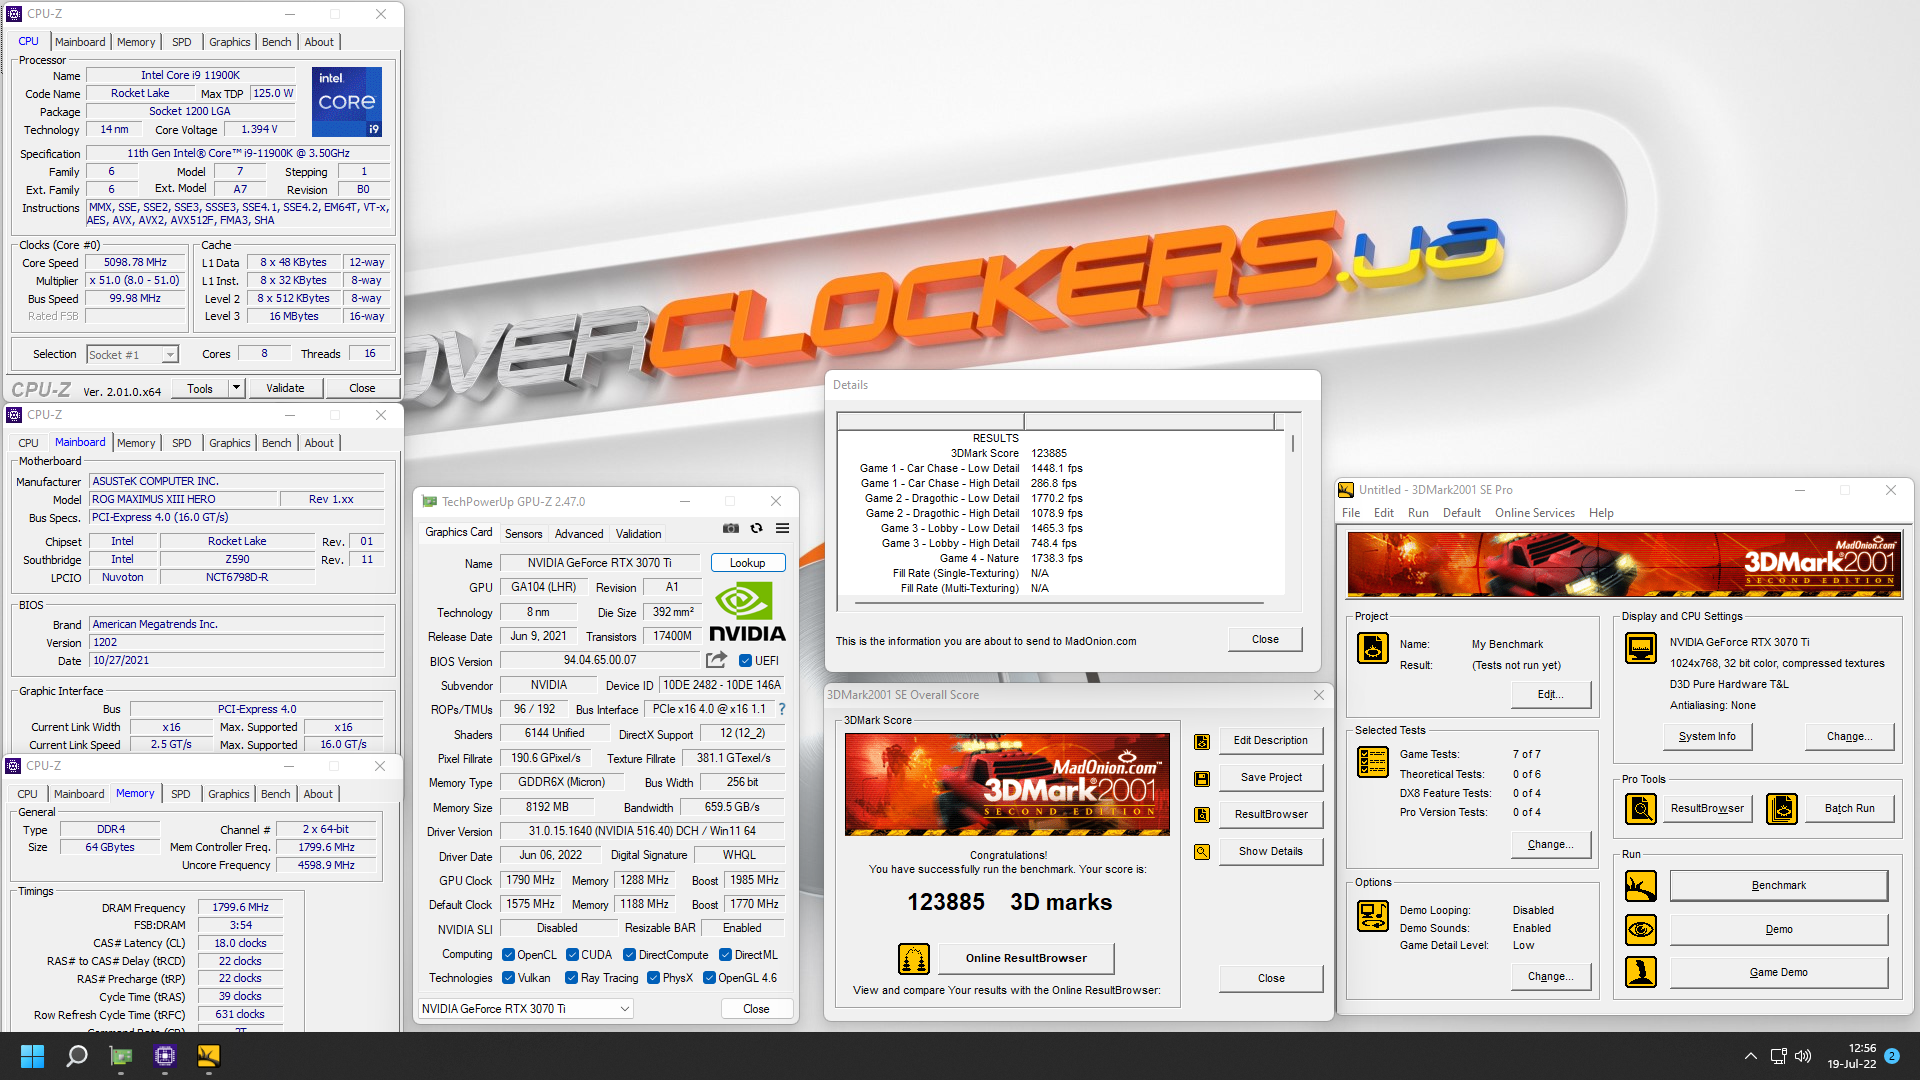Click the CPU-Z taskbar icon

coord(165,1056)
